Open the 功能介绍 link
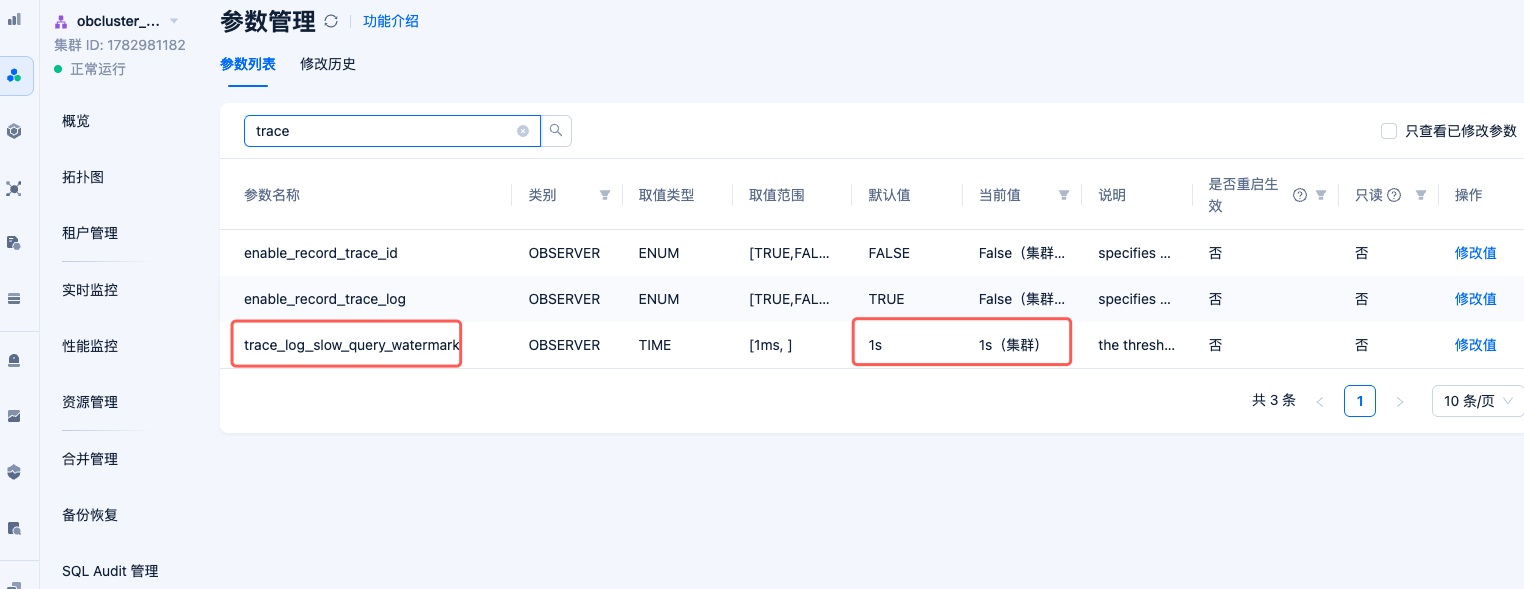 pos(391,21)
